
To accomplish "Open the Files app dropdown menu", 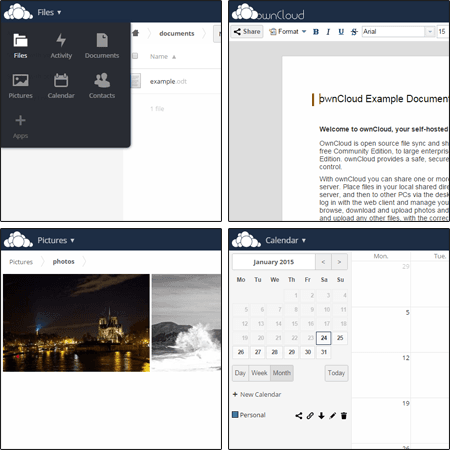I will (49, 12).
